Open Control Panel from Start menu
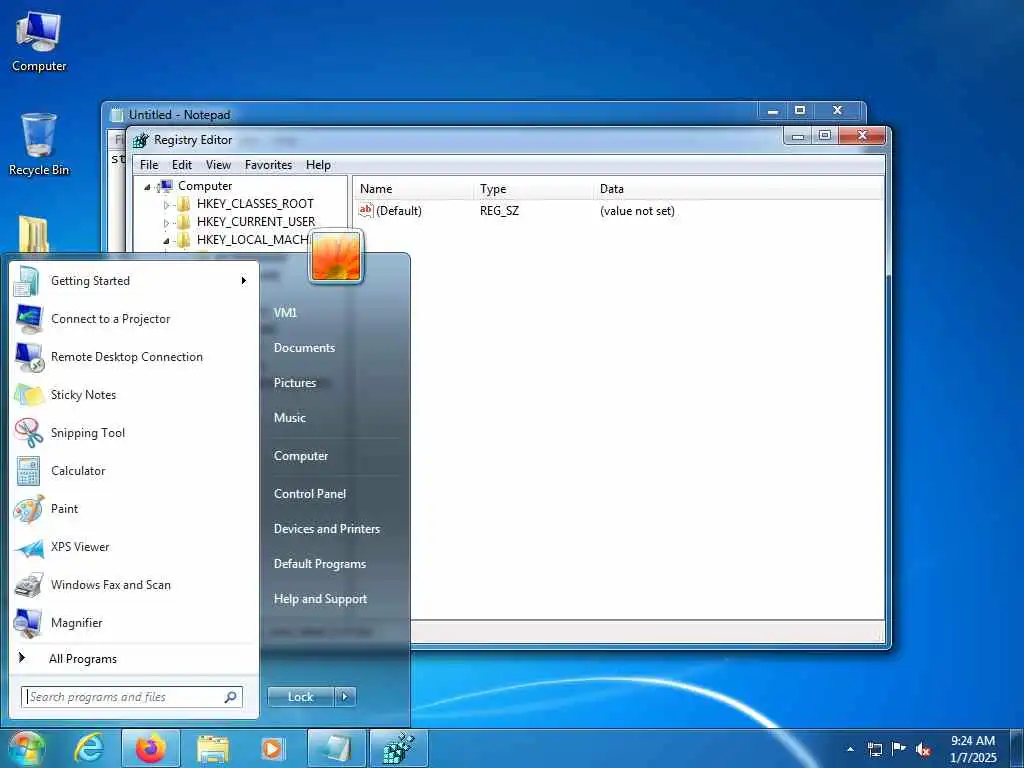1024x768 pixels. 310,494
